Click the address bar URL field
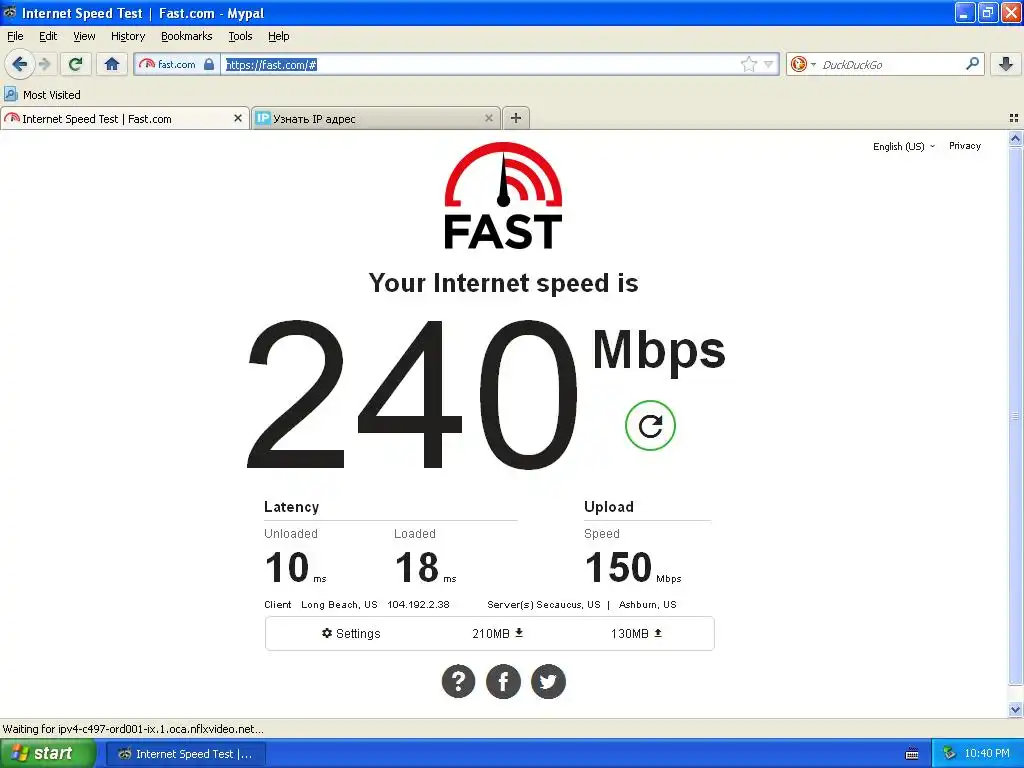The image size is (1024, 768). click(480, 64)
